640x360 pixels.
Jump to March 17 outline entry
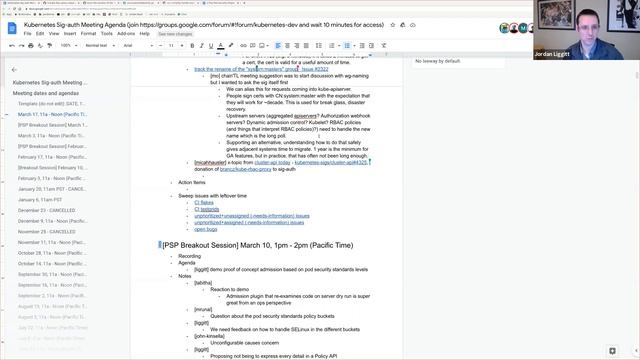pyautogui.click(x=52, y=114)
